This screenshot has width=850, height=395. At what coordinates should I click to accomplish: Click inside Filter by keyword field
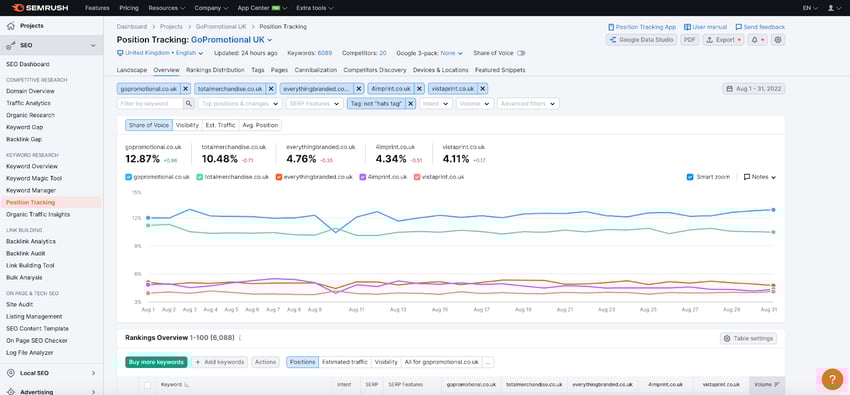coord(150,103)
